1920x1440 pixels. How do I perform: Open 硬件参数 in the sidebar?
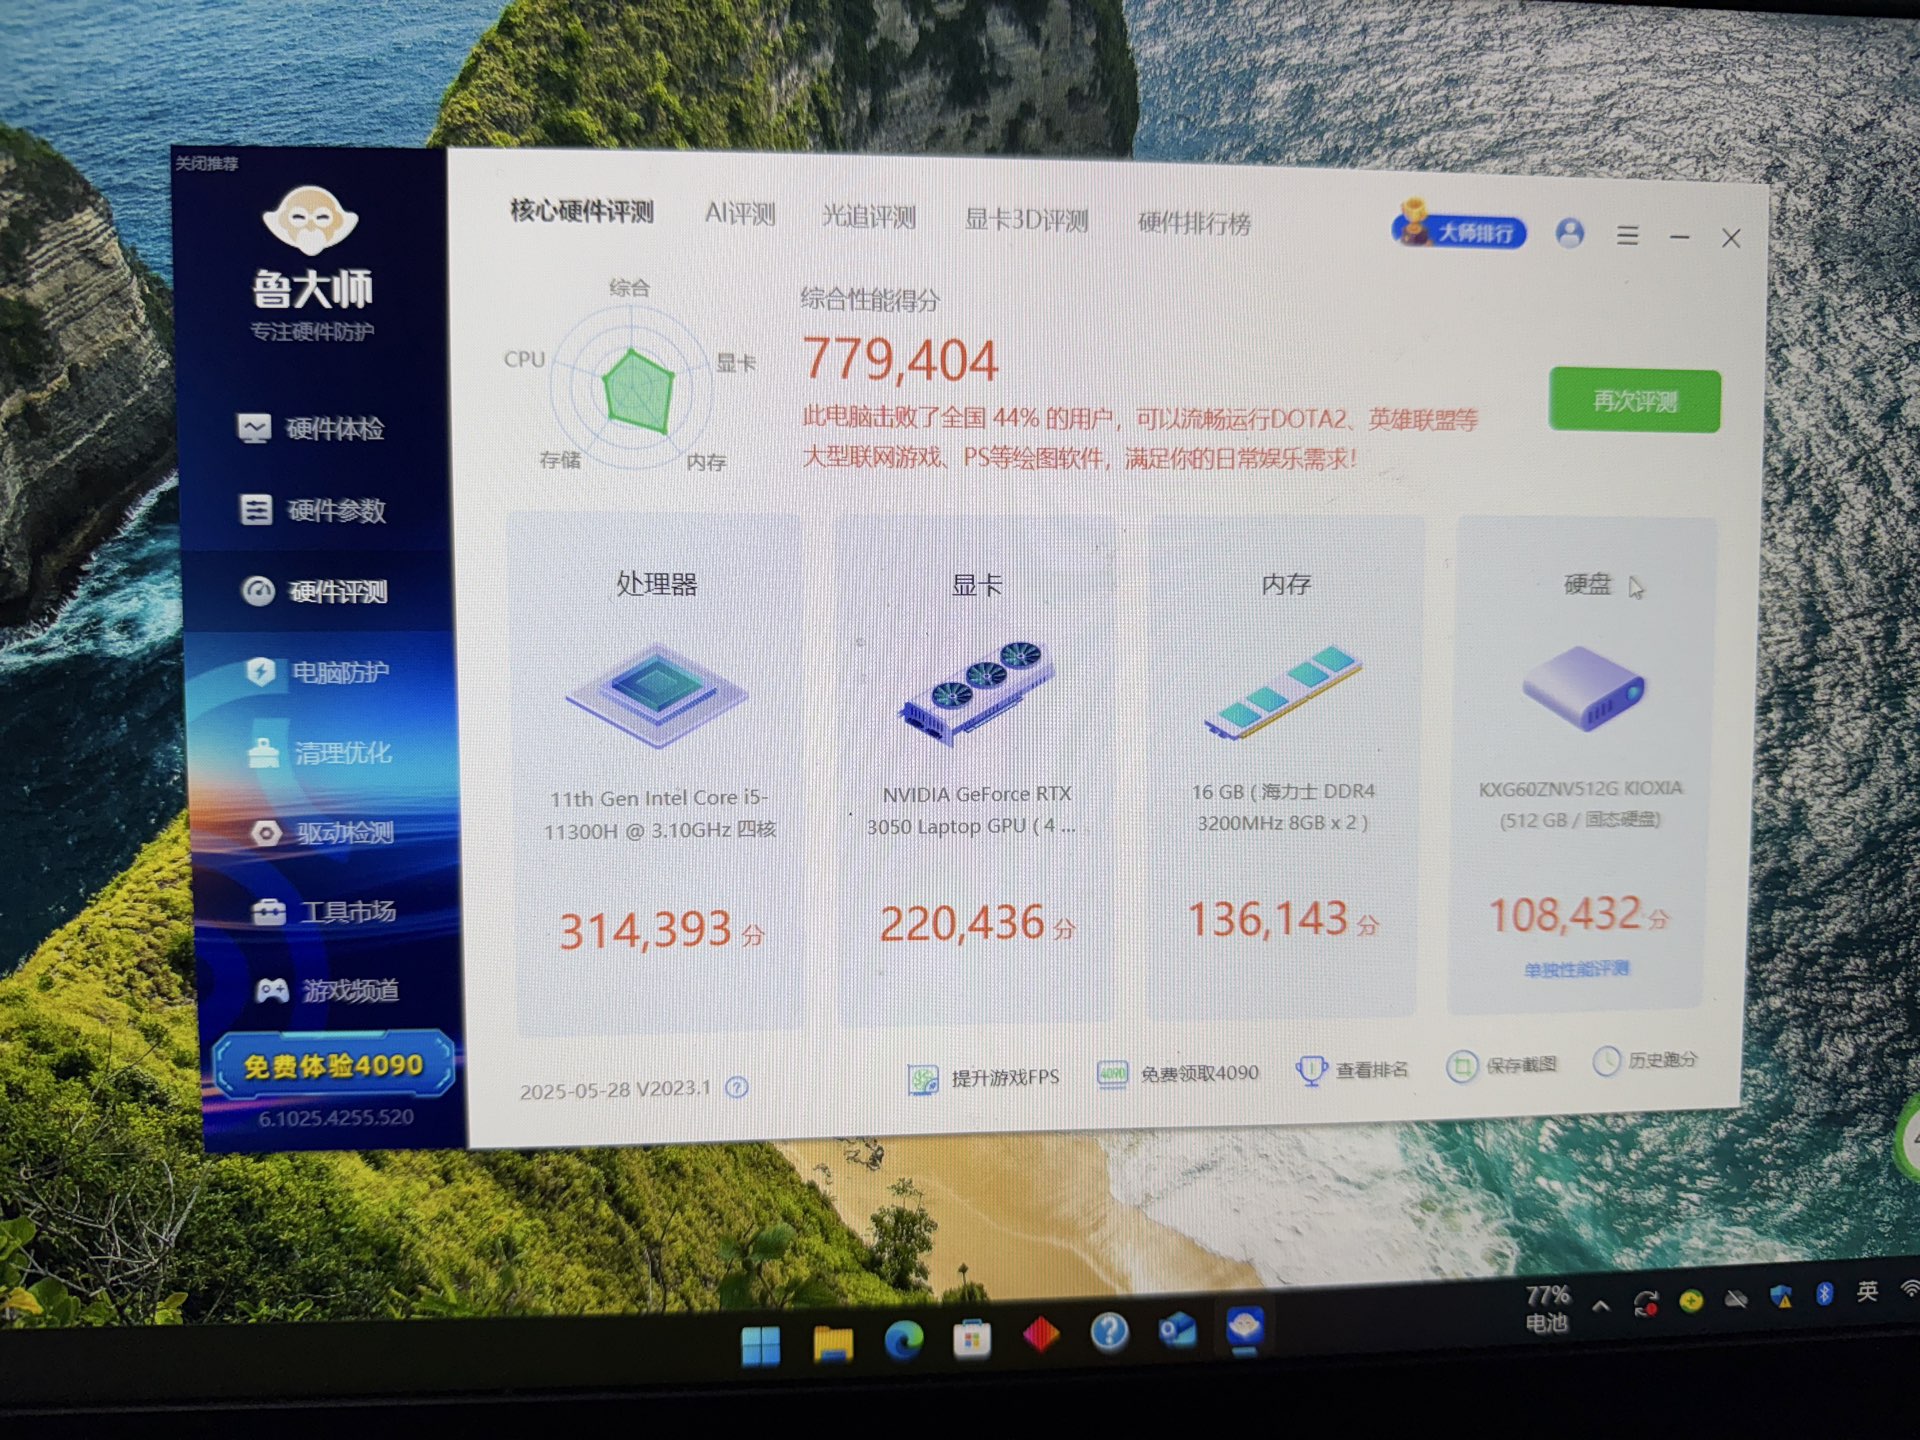click(313, 510)
